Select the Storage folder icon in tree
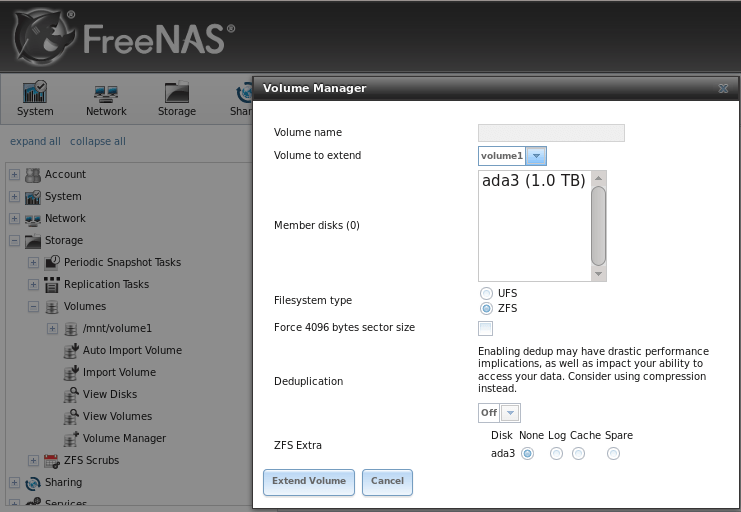Image resolution: width=741 pixels, height=512 pixels. click(33, 241)
